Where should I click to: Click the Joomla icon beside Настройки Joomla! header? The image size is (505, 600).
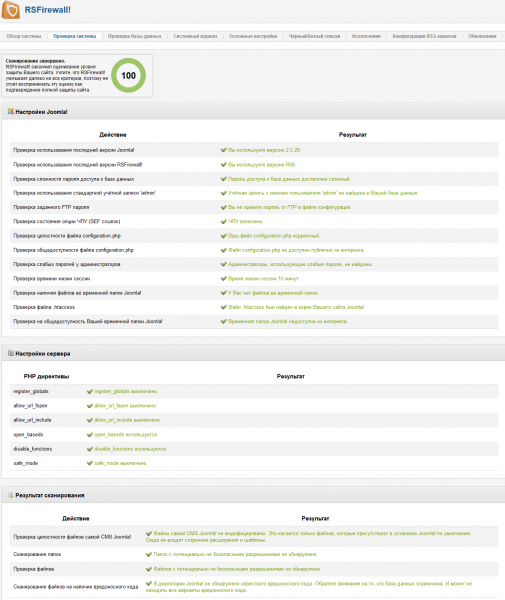(x=11, y=111)
